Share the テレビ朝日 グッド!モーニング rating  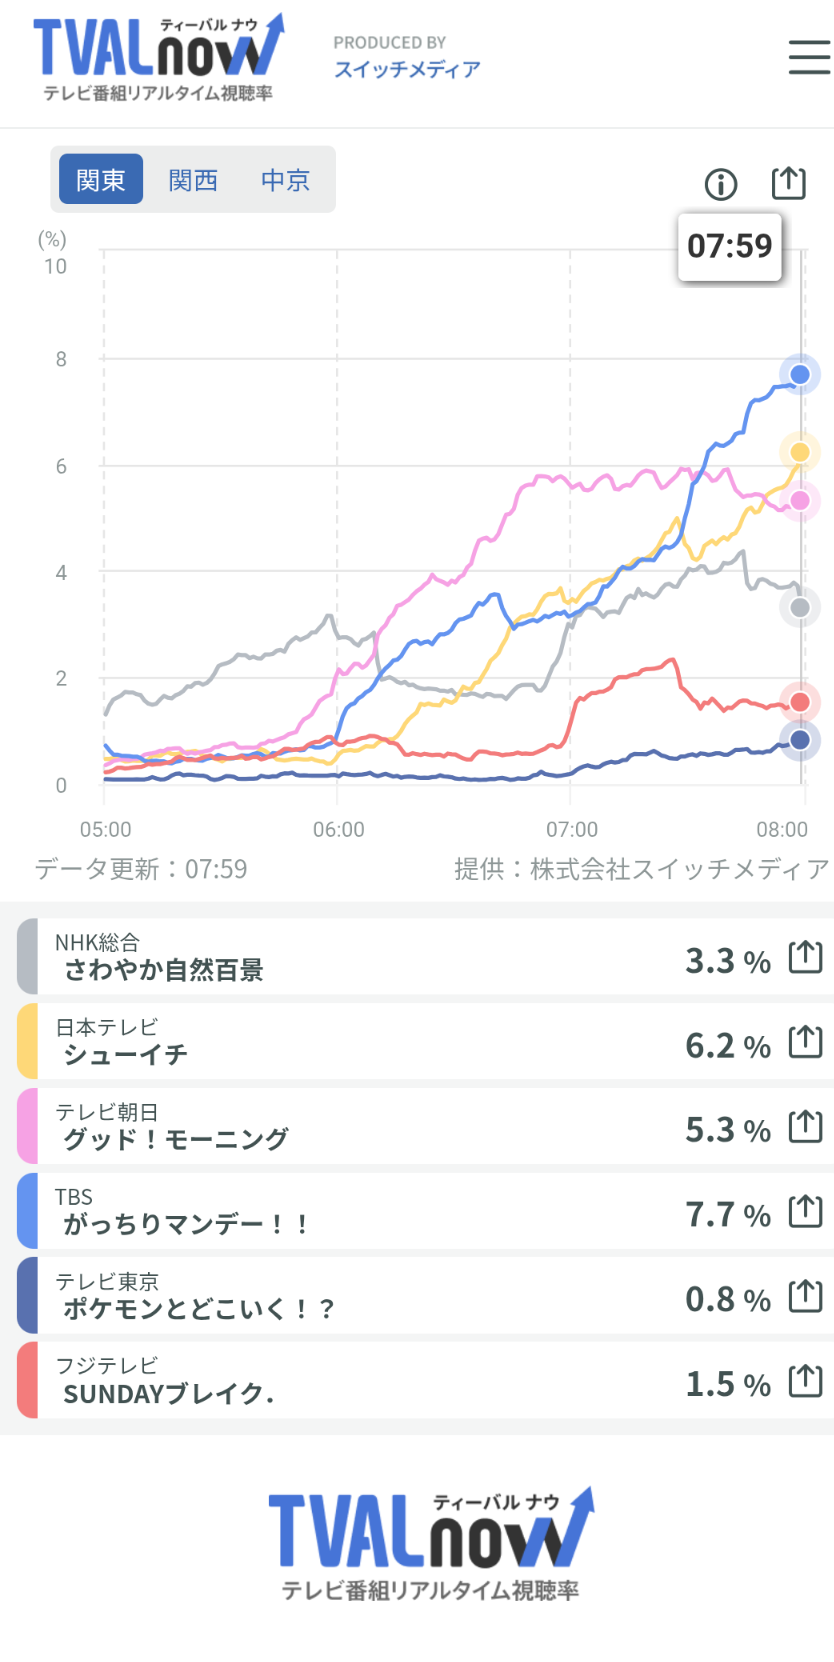[x=805, y=1127]
